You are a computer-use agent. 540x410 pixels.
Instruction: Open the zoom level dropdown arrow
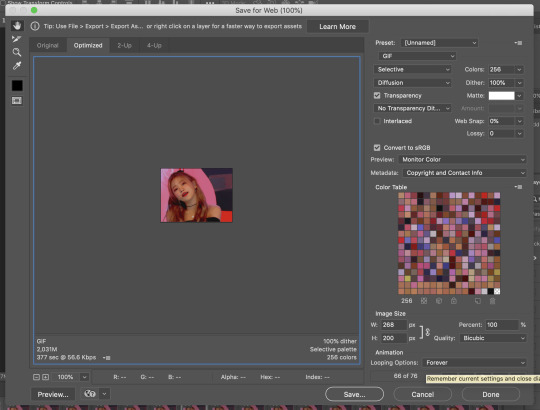point(84,377)
